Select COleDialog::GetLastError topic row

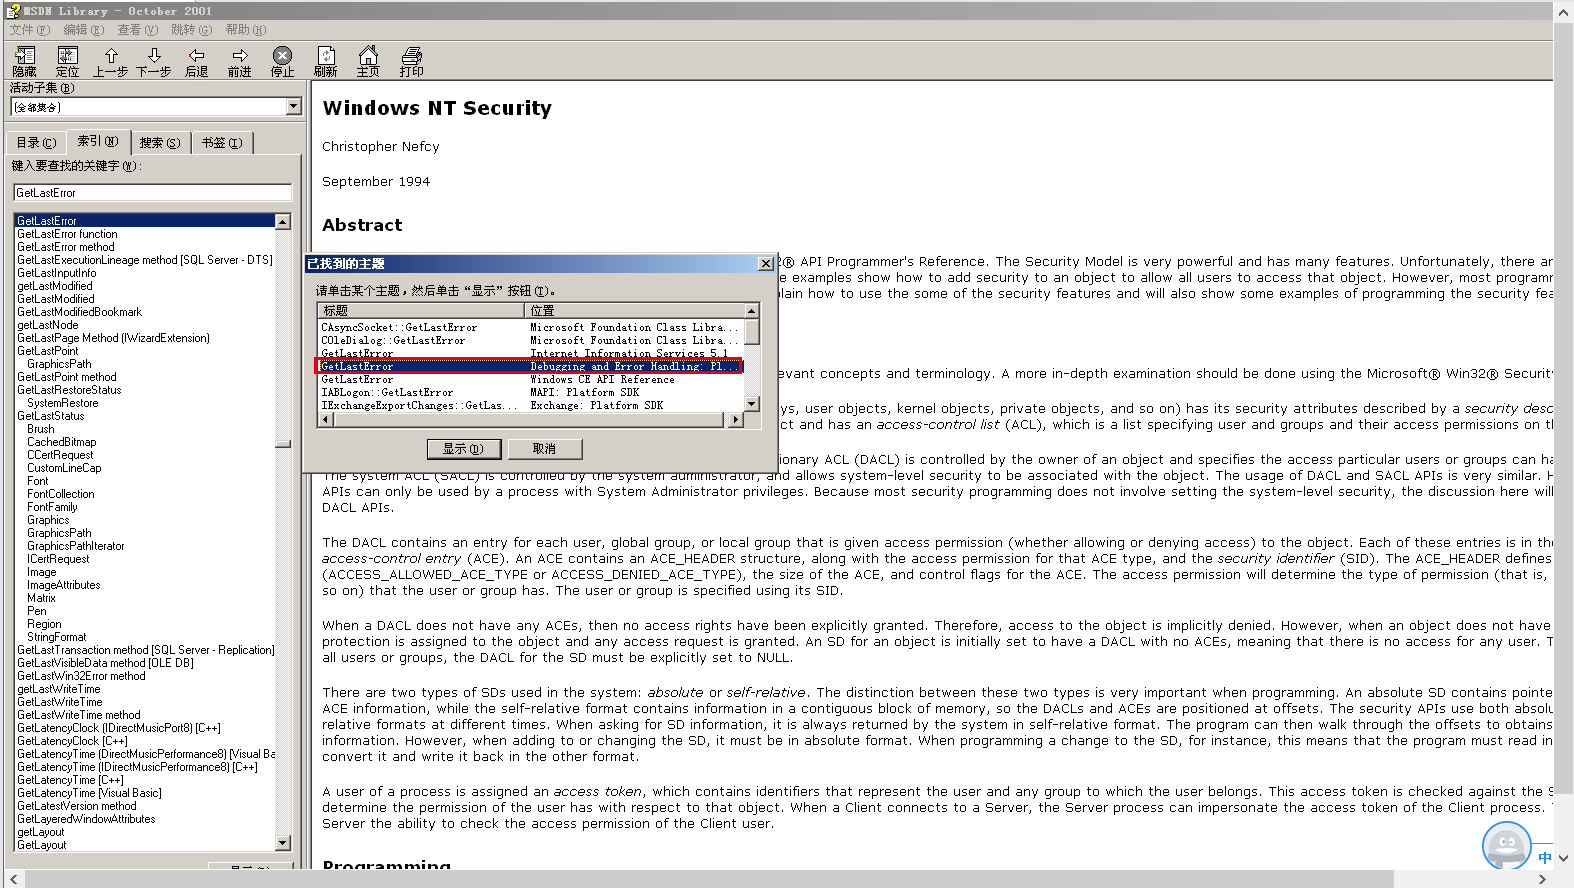531,341
